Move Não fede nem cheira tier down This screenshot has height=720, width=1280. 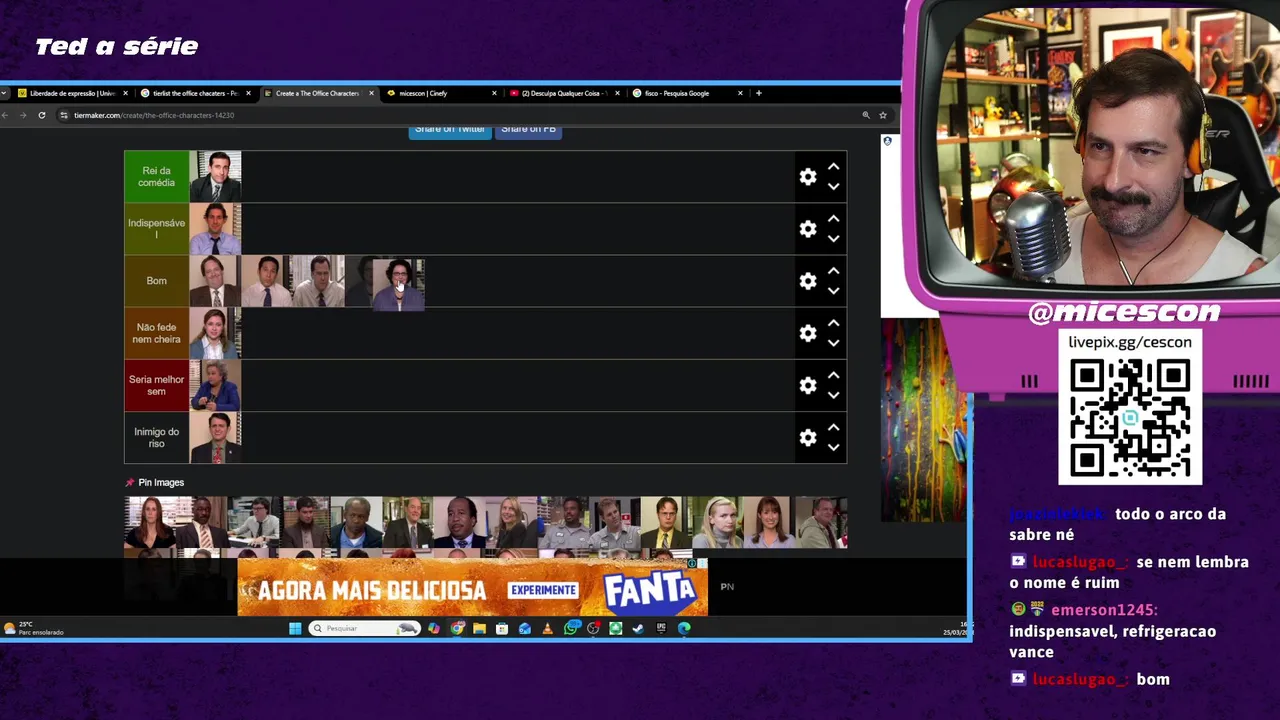point(833,343)
